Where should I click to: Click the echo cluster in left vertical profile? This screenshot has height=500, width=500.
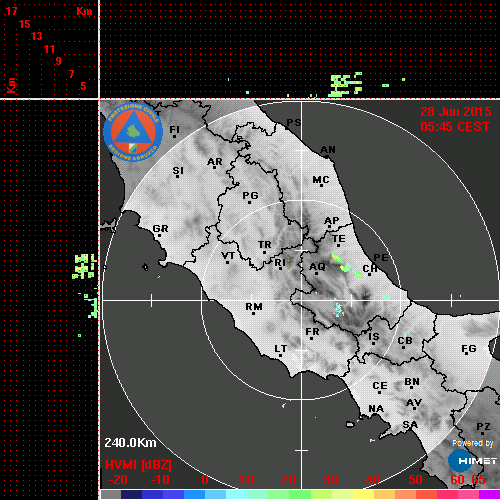[85, 266]
